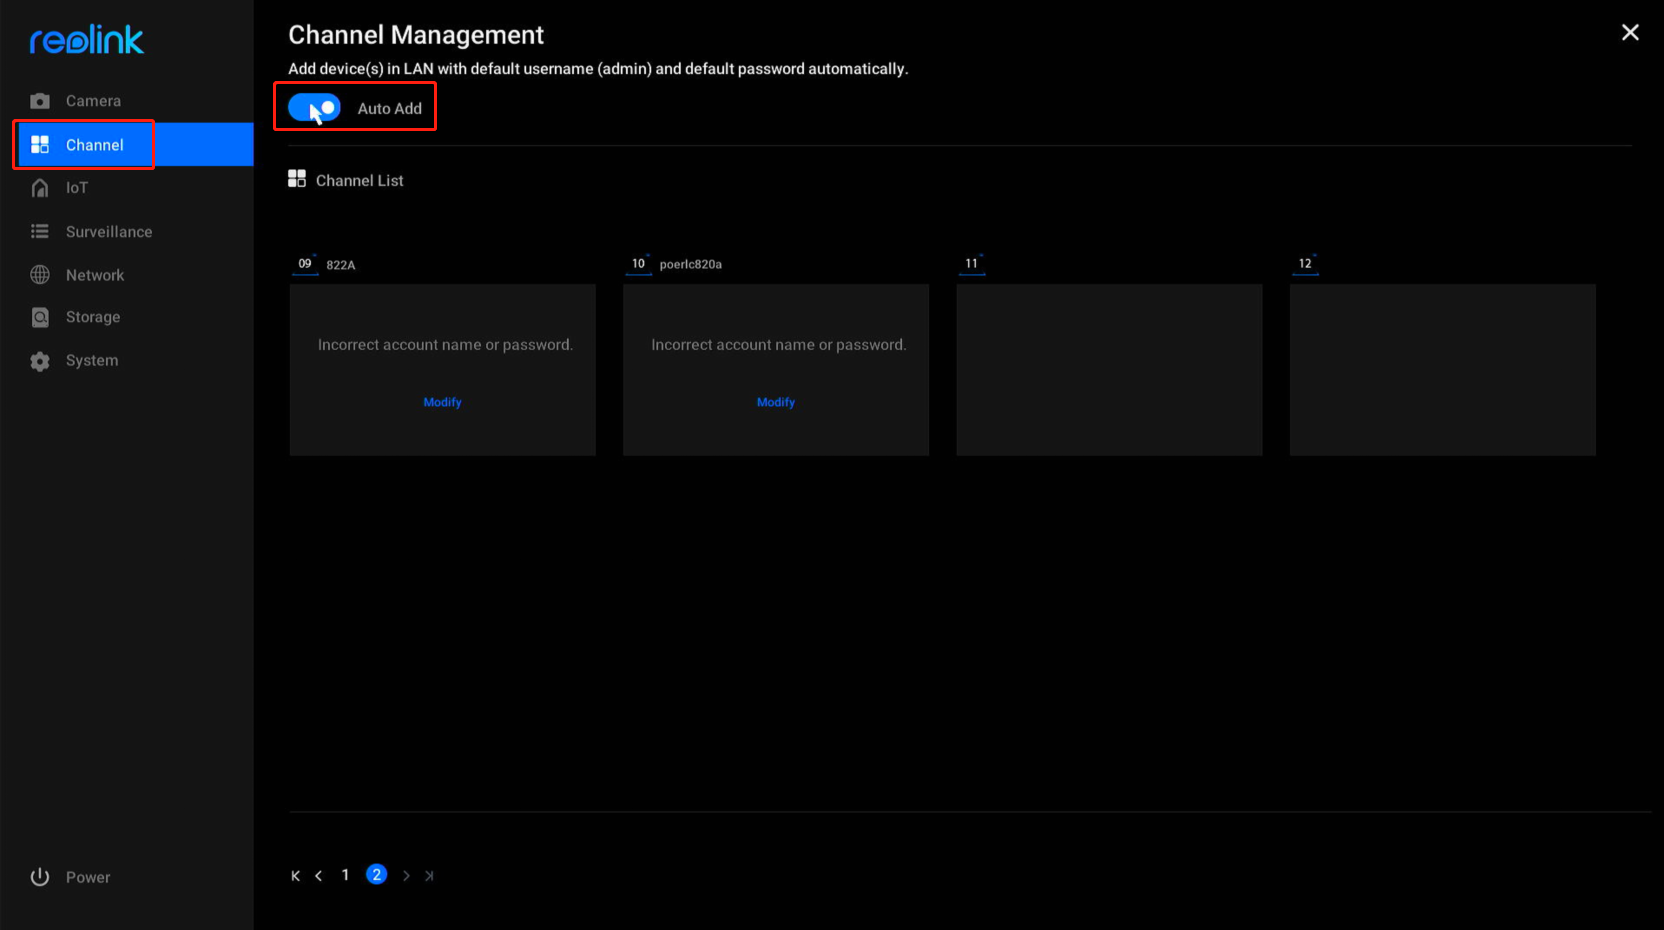
Task: Open the Camera settings section
Action: tap(127, 101)
